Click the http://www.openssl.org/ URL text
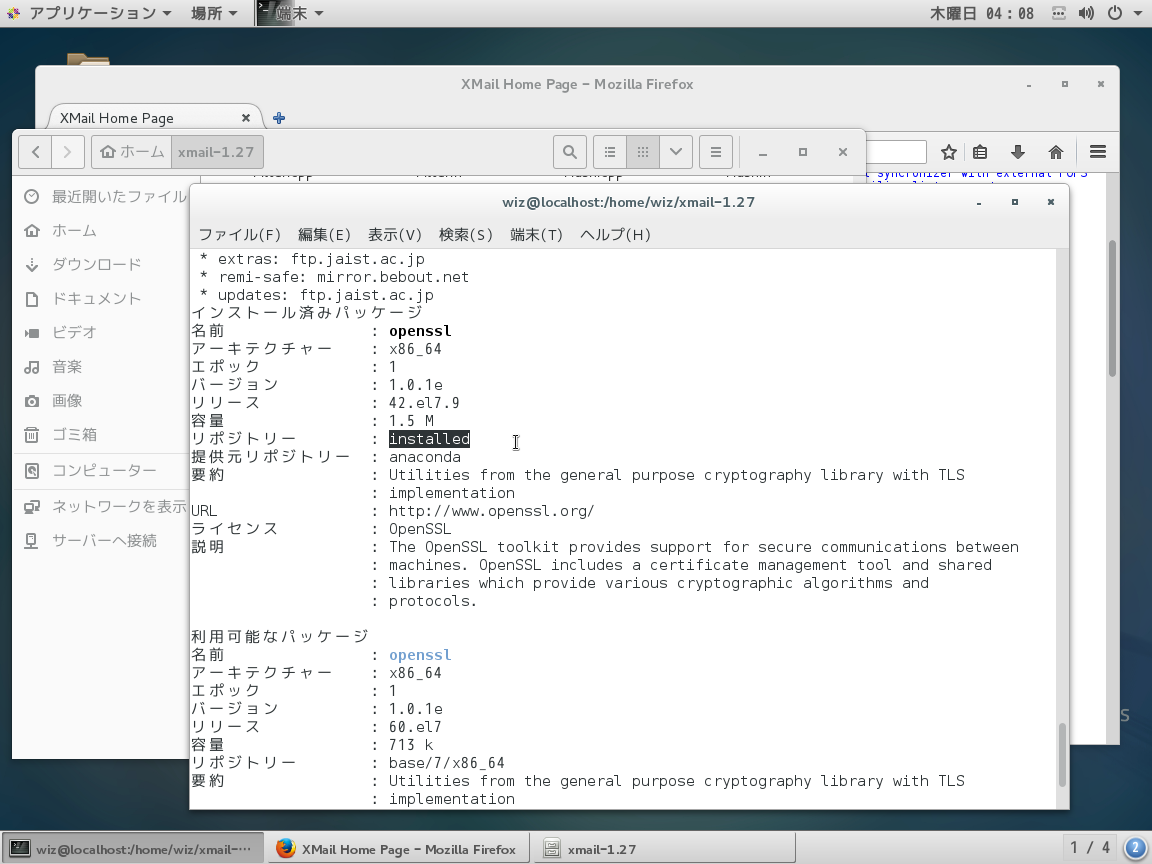1152x864 pixels. coord(492,511)
